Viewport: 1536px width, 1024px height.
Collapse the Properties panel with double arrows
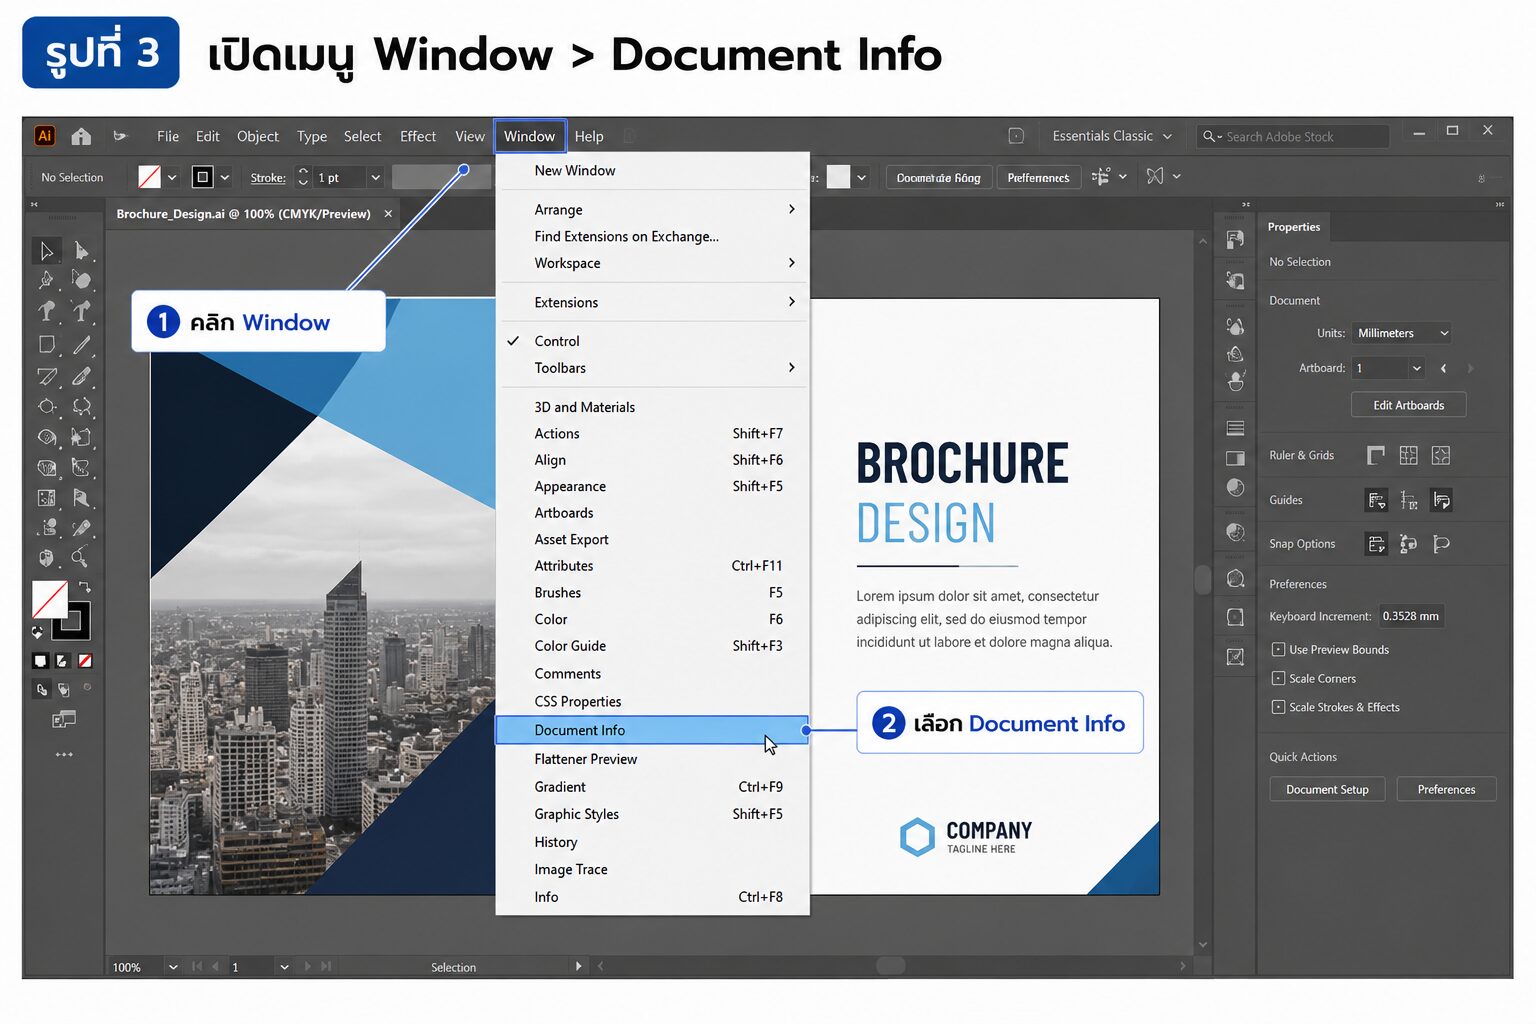tap(1500, 204)
